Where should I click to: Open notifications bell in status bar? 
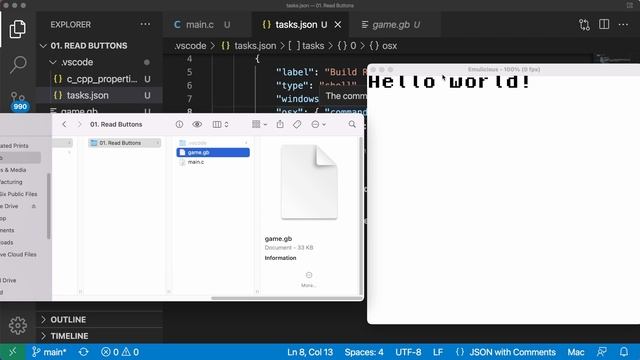[624, 352]
